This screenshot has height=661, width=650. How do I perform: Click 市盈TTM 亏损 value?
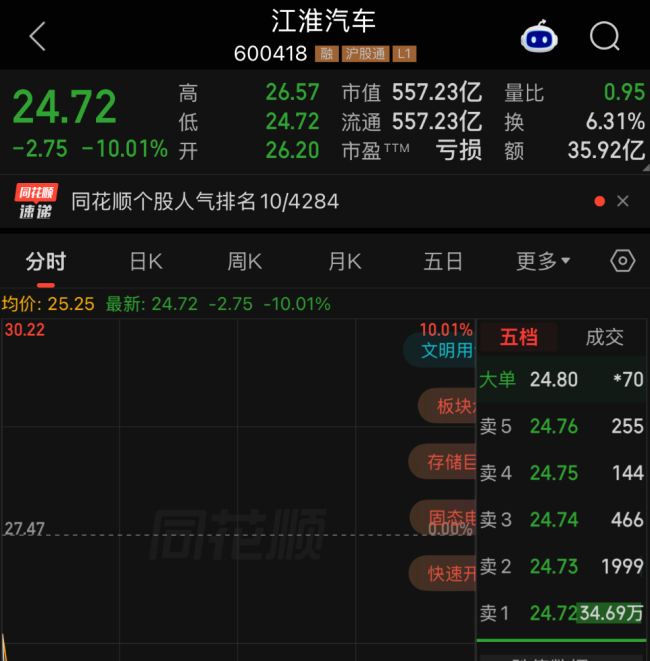tap(411, 150)
